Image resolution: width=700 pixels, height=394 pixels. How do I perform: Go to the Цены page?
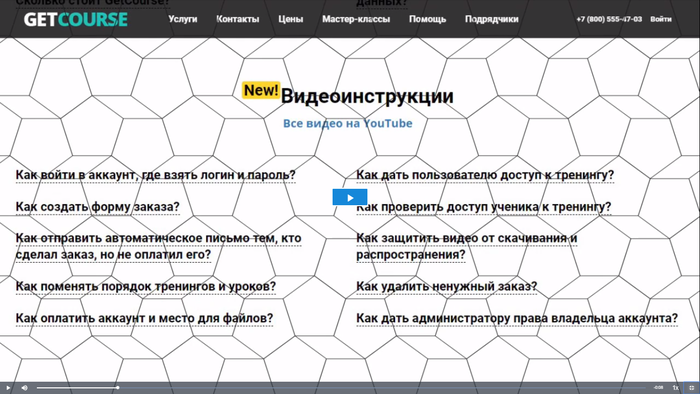point(291,19)
